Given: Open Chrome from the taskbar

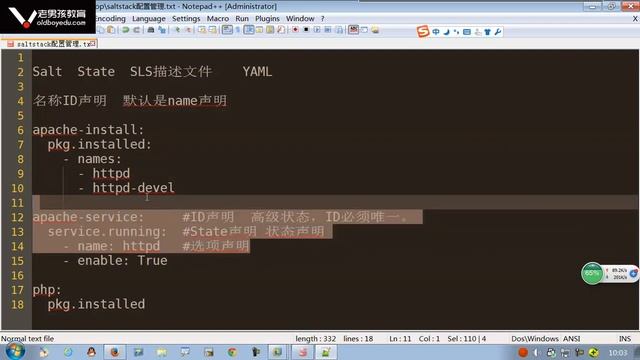Looking at the screenshot, I should click(x=232, y=352).
